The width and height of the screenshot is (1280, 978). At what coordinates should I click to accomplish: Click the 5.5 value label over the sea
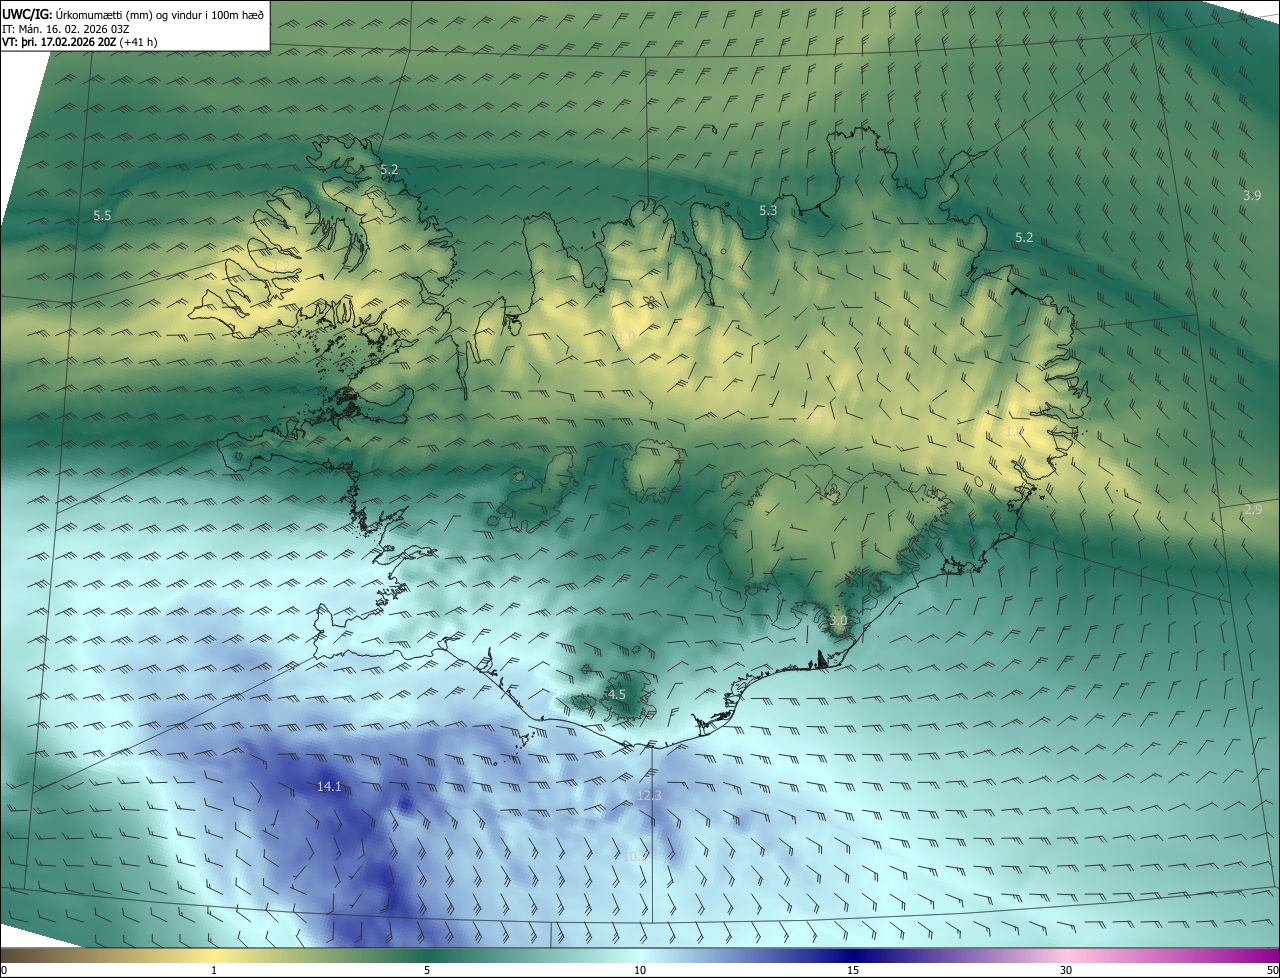click(x=102, y=215)
